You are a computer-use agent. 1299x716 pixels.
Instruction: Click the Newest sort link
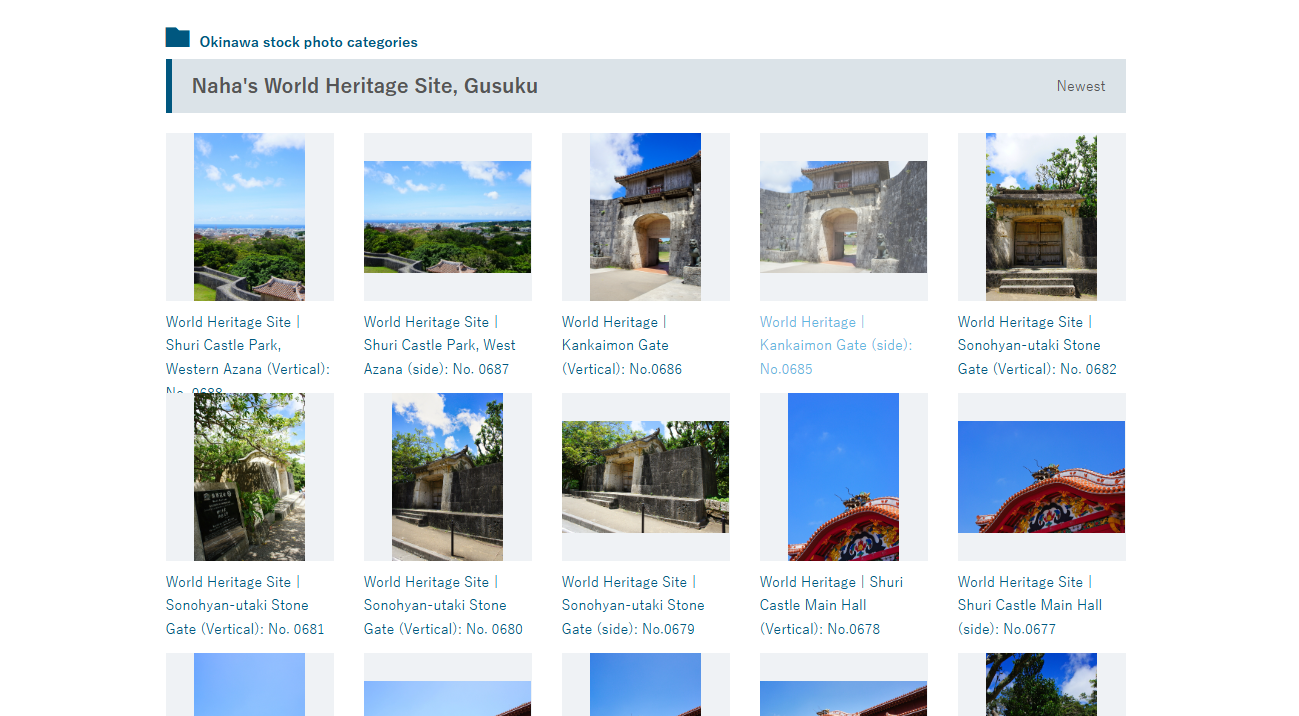click(x=1081, y=86)
